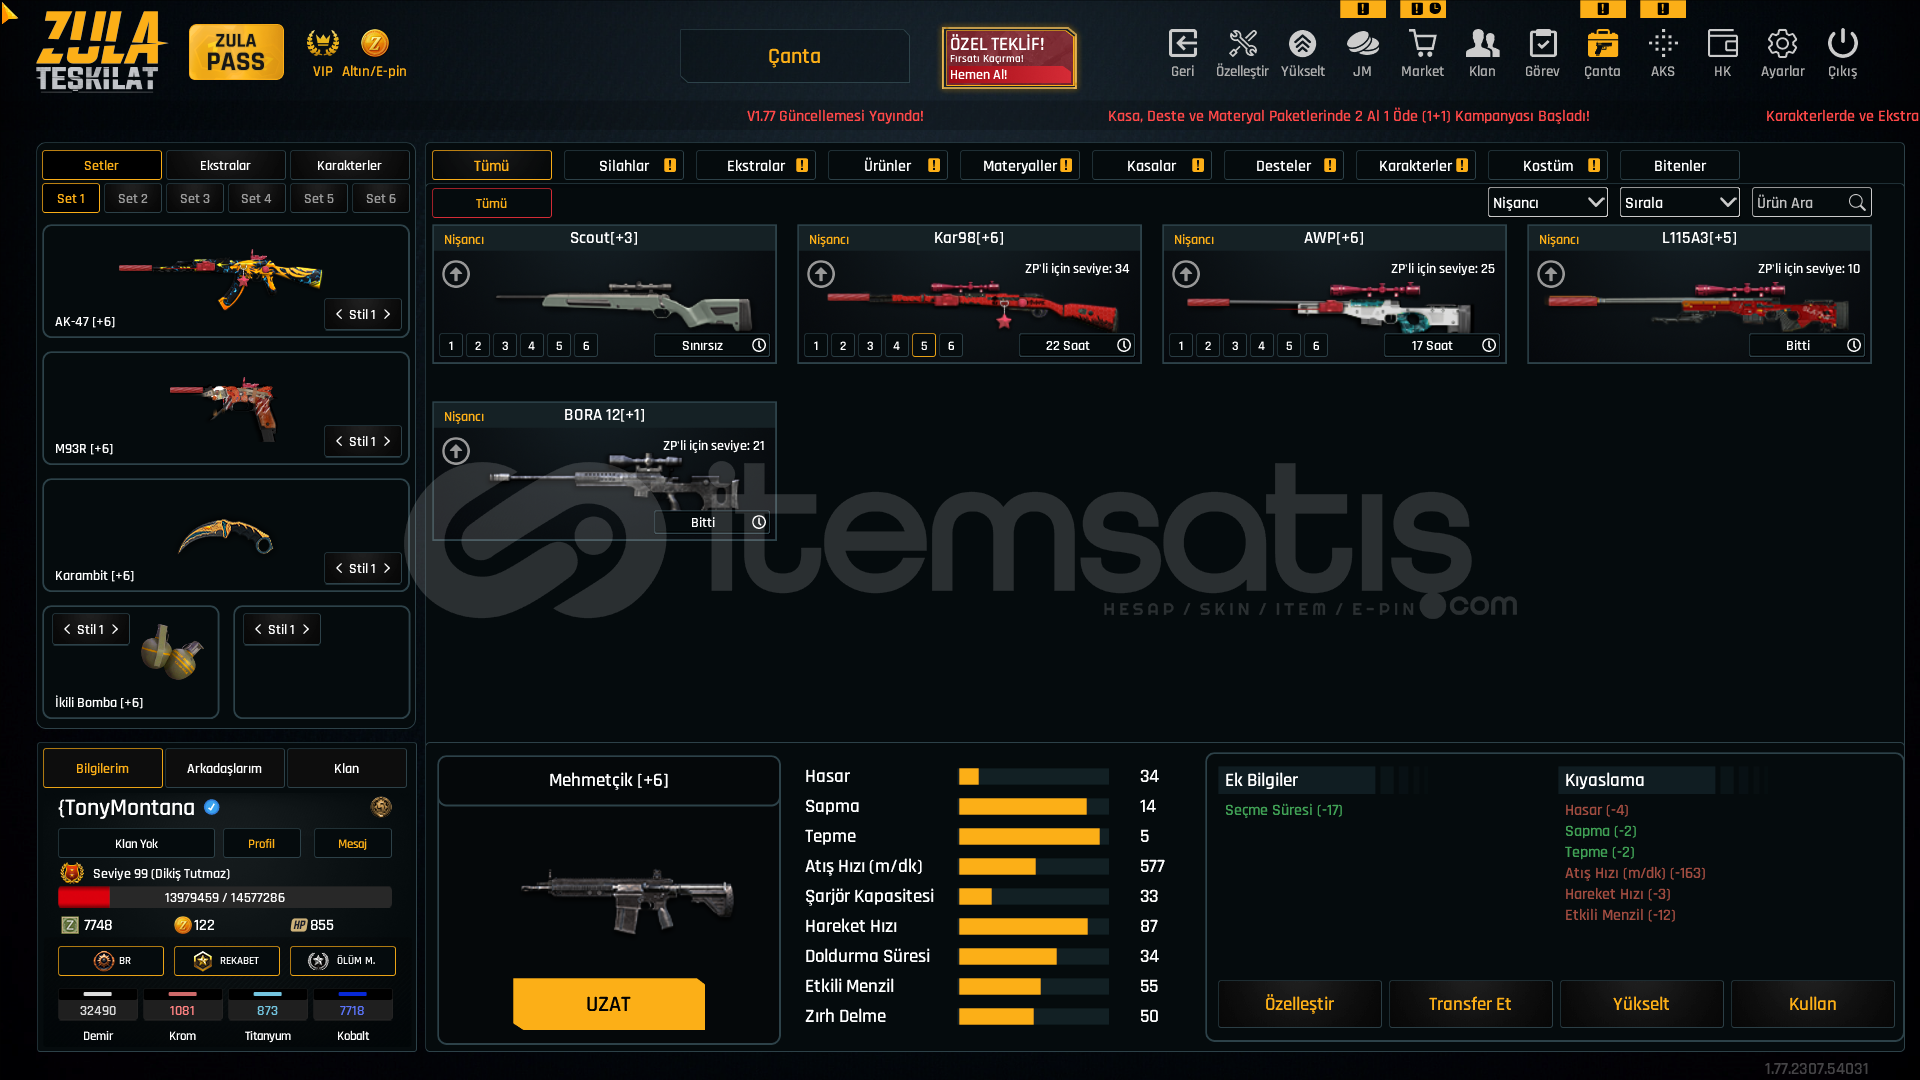Image resolution: width=1920 pixels, height=1080 pixels.
Task: Next style arrow for İkili Bomba
Action: 115,629
